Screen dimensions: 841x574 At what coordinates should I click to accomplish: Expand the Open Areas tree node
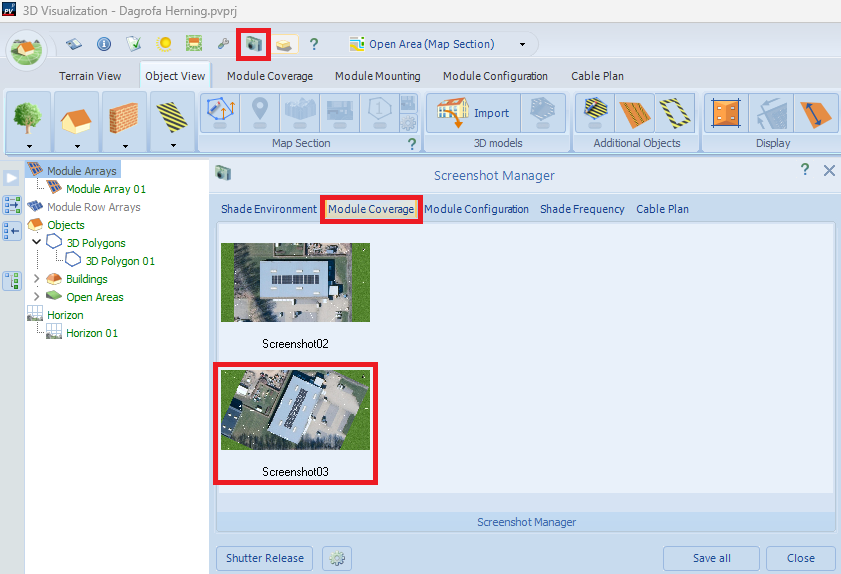click(38, 297)
